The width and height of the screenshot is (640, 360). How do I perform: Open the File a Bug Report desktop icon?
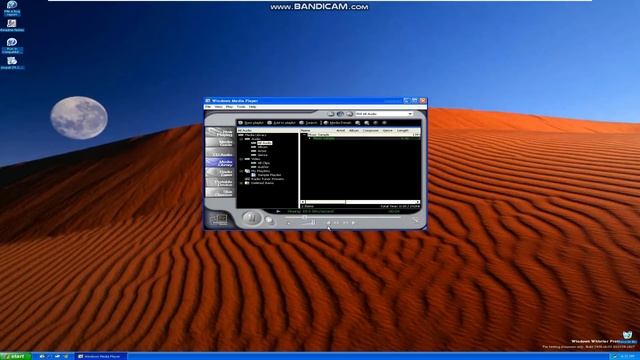pos(12,9)
